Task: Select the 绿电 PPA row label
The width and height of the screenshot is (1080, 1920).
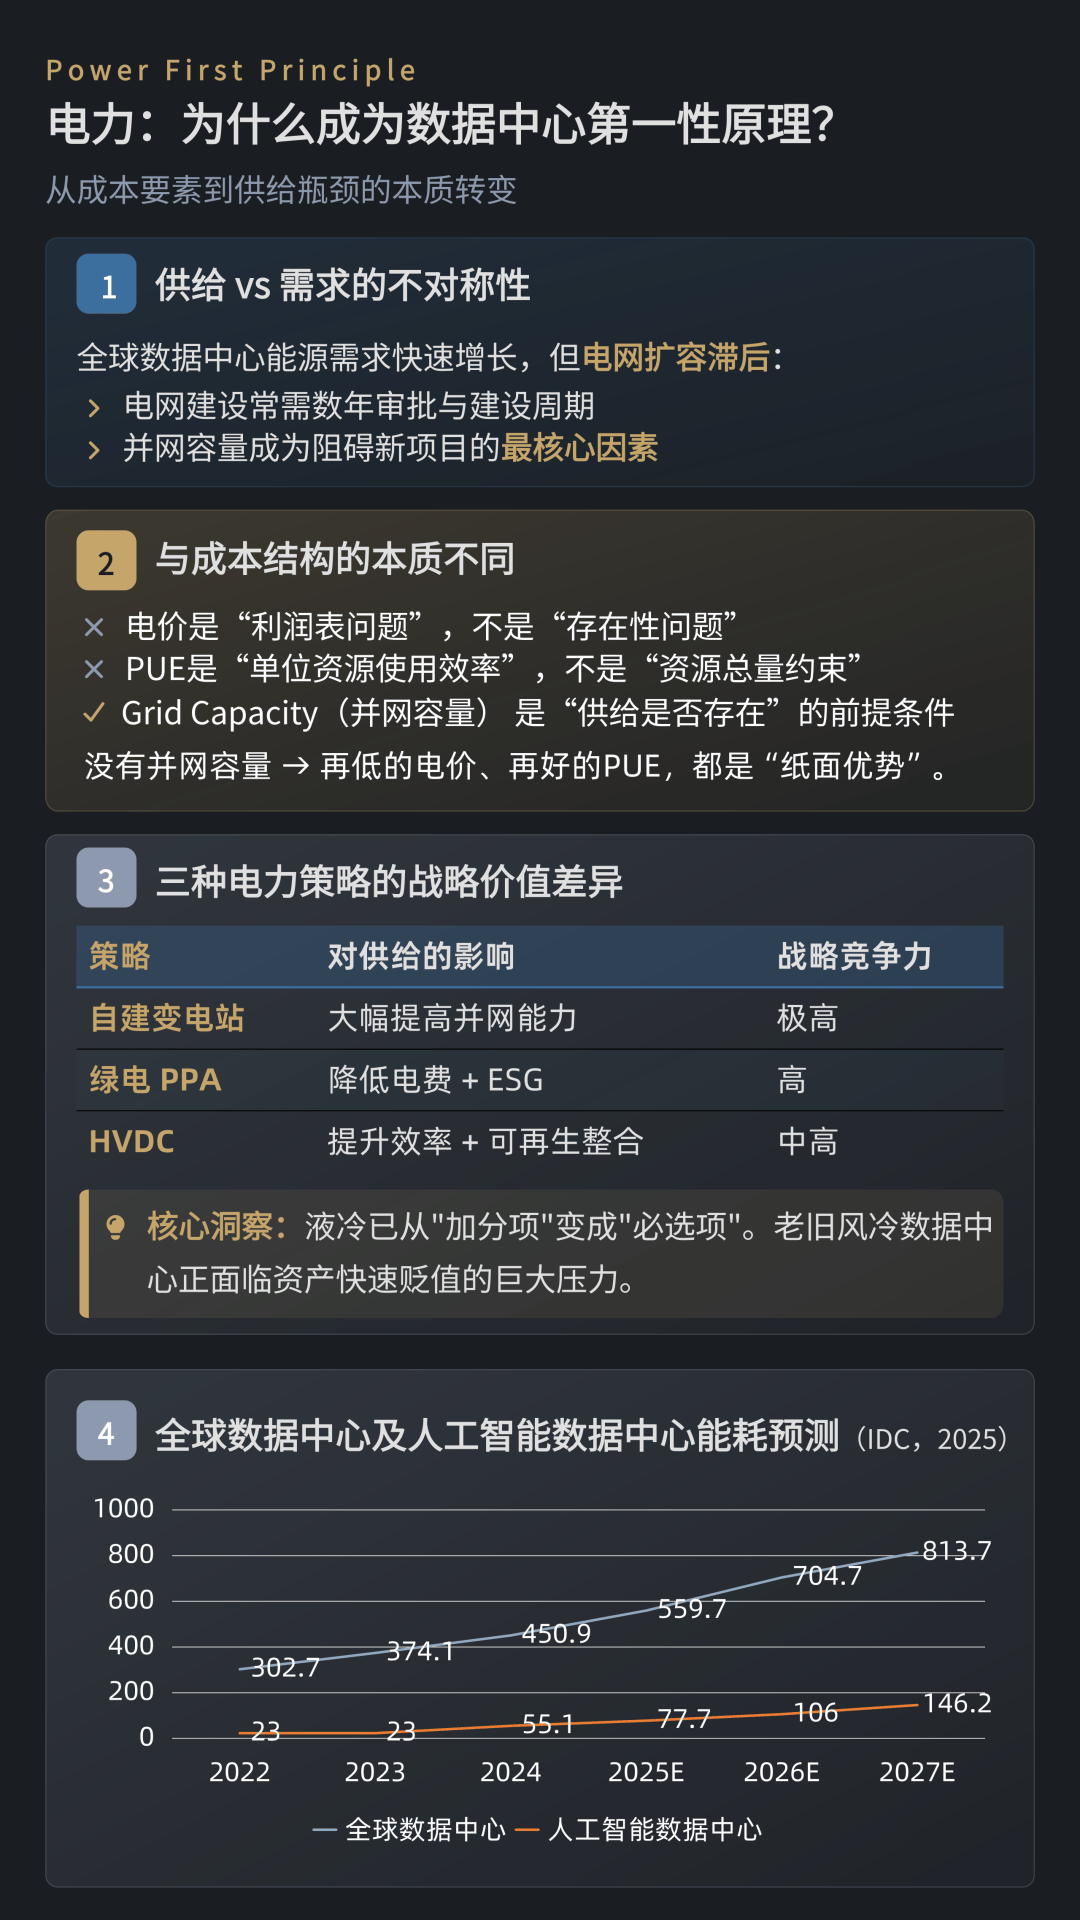Action: 155,1080
